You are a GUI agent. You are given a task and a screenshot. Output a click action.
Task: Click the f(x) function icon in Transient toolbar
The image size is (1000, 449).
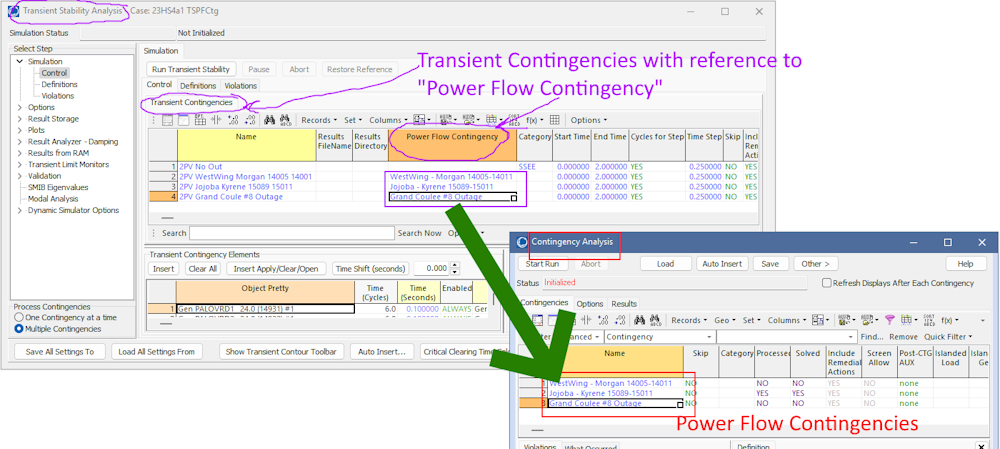click(x=533, y=120)
